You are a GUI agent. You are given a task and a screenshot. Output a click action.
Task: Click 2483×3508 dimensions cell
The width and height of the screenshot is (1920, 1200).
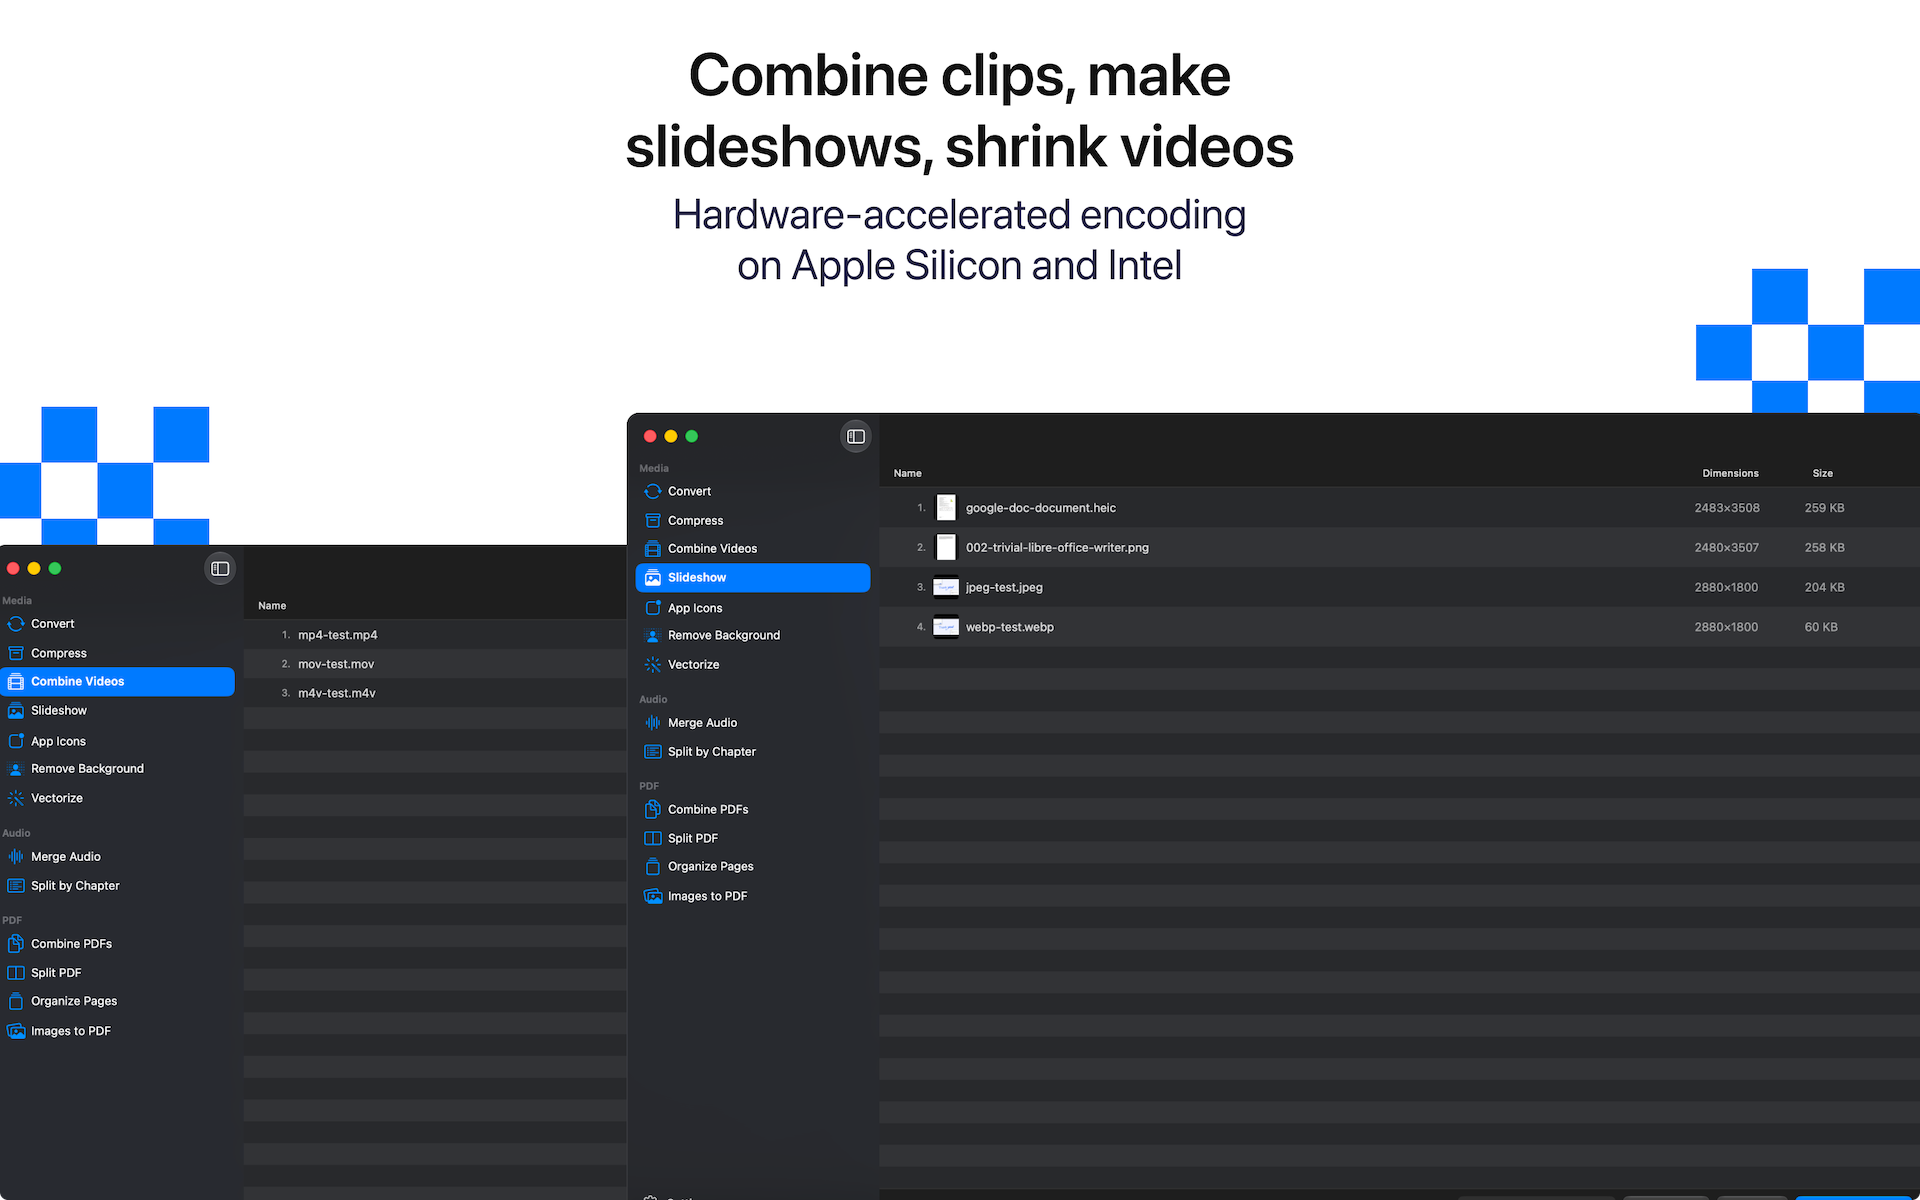tap(1727, 508)
